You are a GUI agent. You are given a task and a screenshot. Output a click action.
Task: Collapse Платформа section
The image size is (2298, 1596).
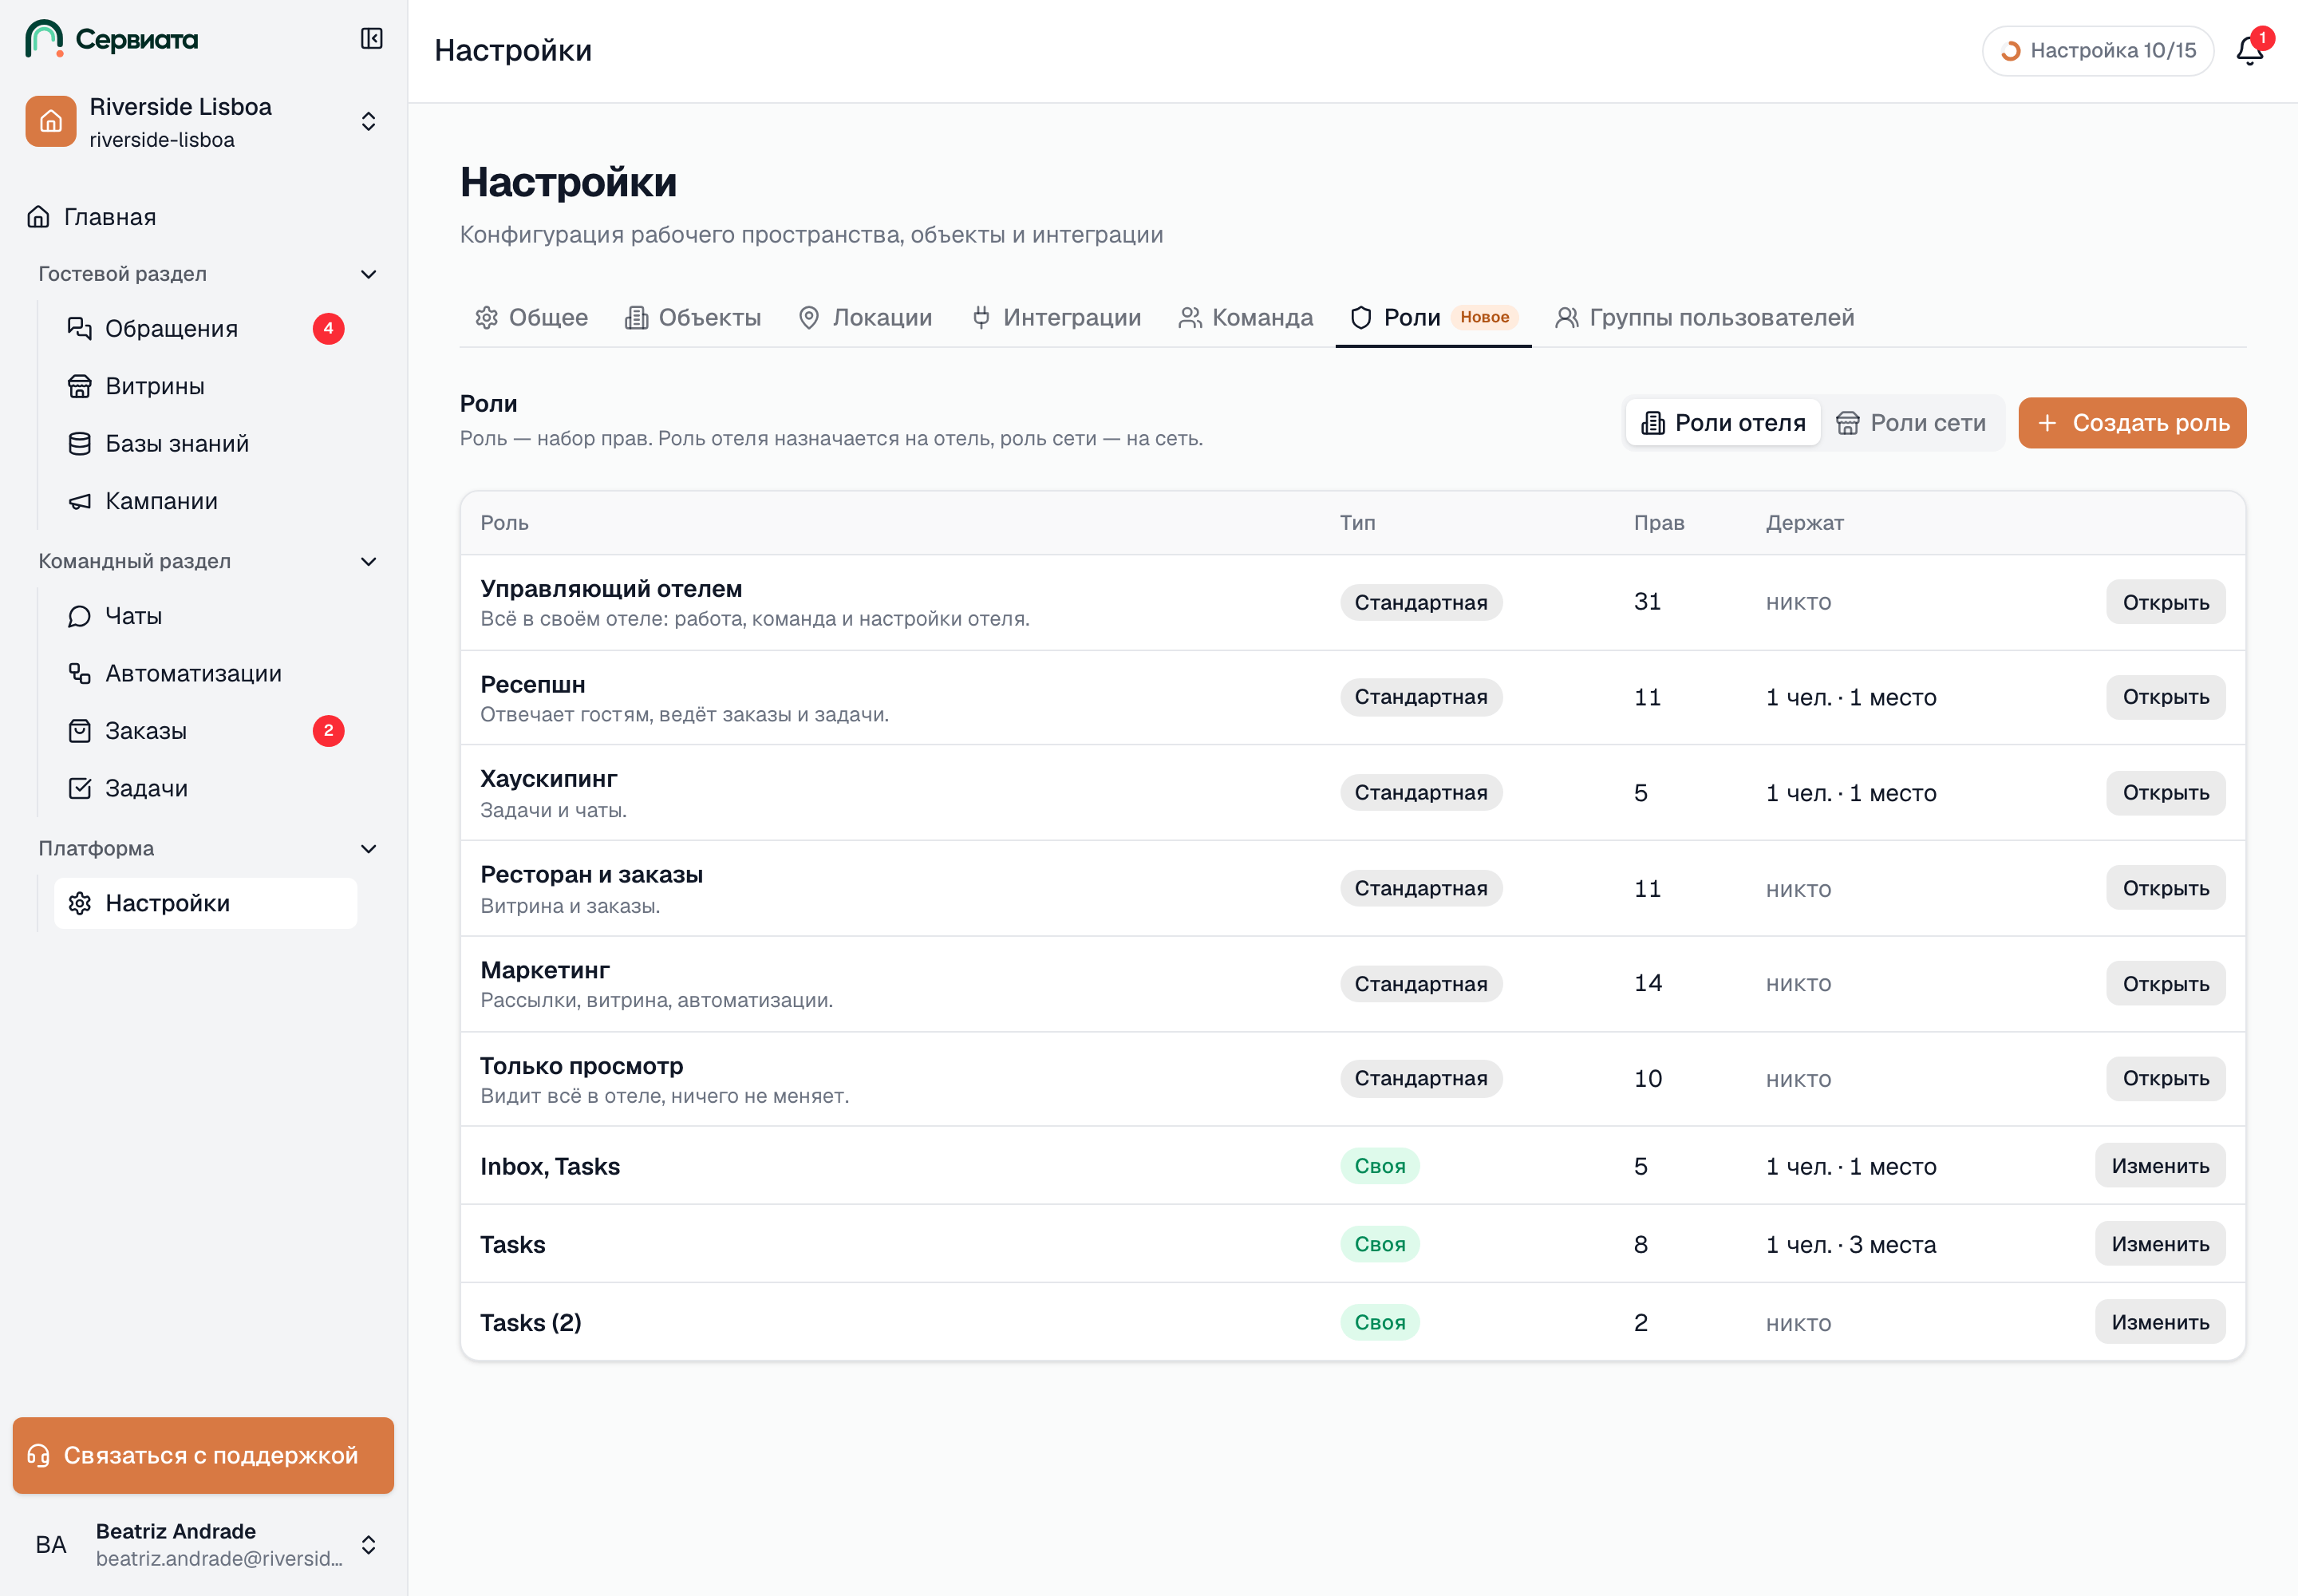(x=368, y=848)
